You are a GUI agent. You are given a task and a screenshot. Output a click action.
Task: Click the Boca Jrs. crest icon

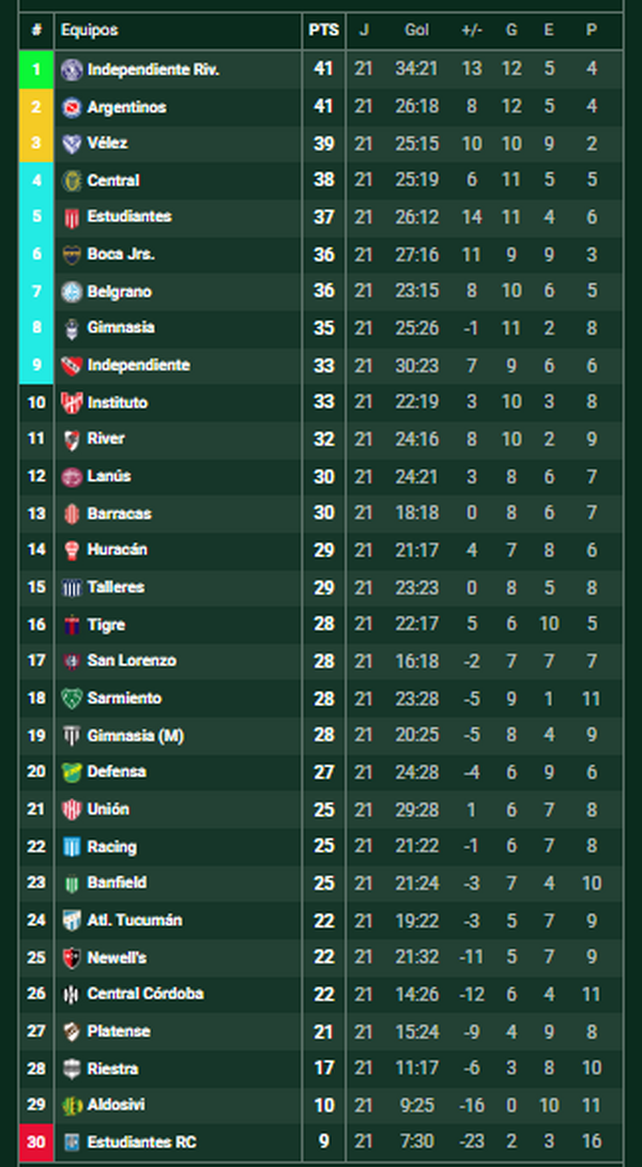point(71,255)
